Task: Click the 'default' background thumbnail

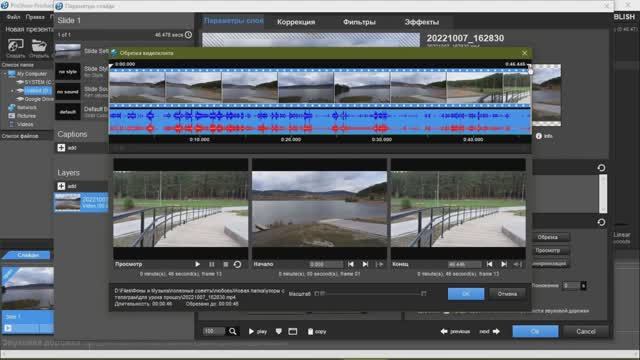Action: (68, 111)
